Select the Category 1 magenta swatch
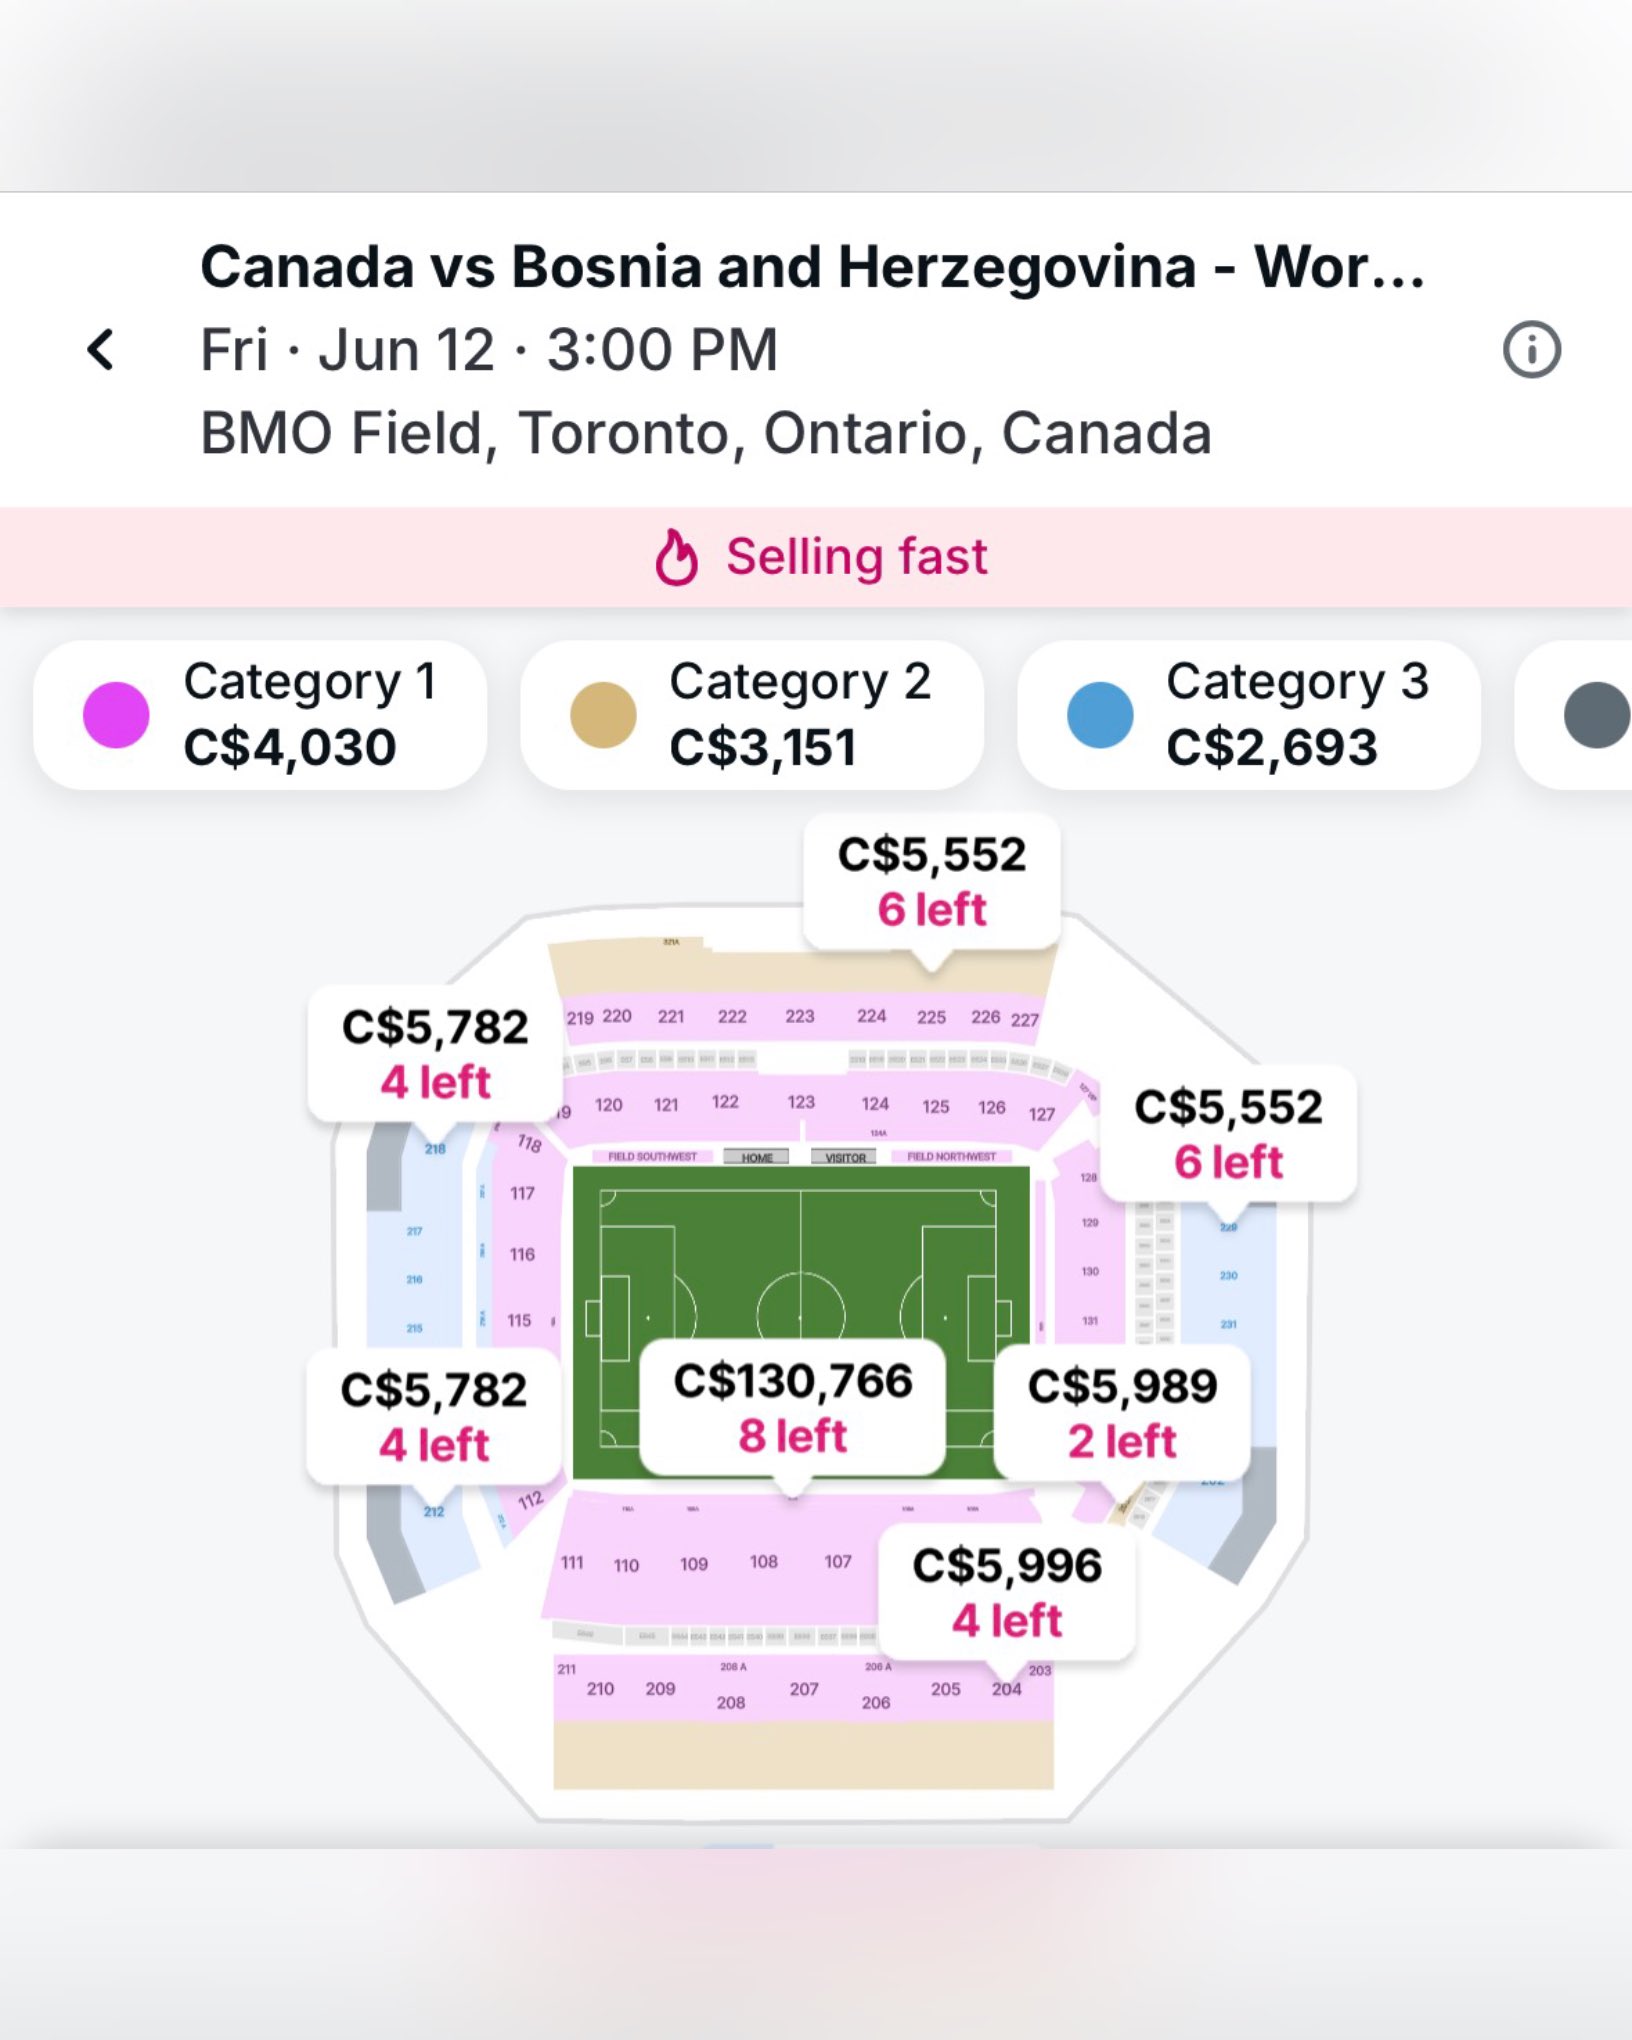The width and height of the screenshot is (1632, 2040). [116, 715]
